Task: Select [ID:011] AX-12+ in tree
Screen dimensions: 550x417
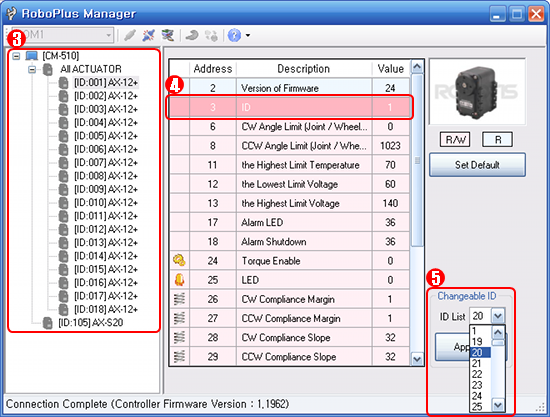Action: click(106, 216)
